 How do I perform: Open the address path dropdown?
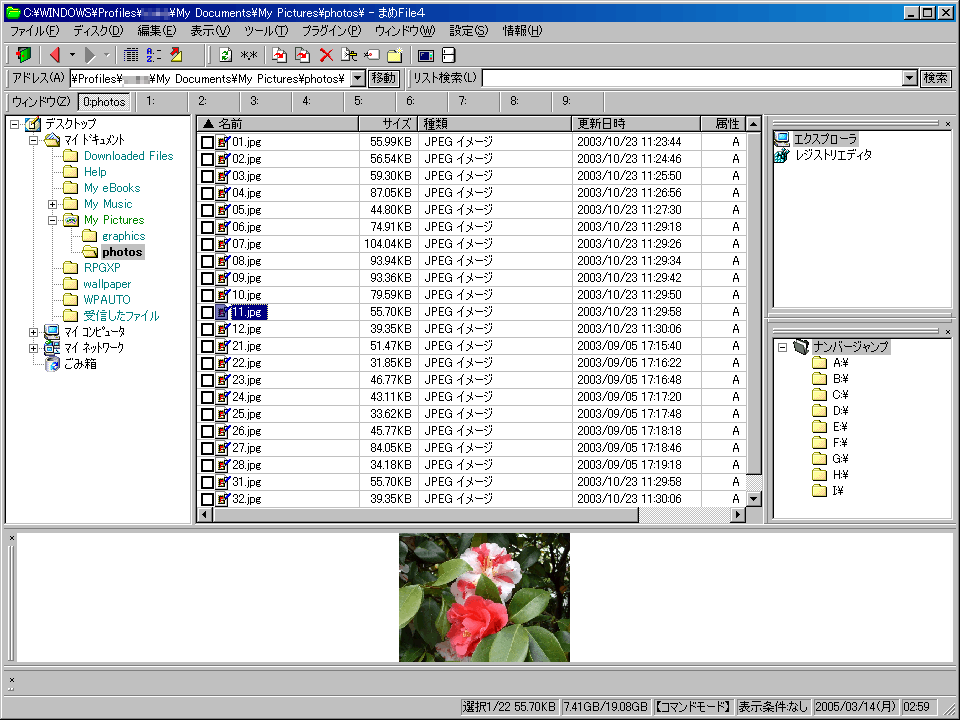pos(358,78)
